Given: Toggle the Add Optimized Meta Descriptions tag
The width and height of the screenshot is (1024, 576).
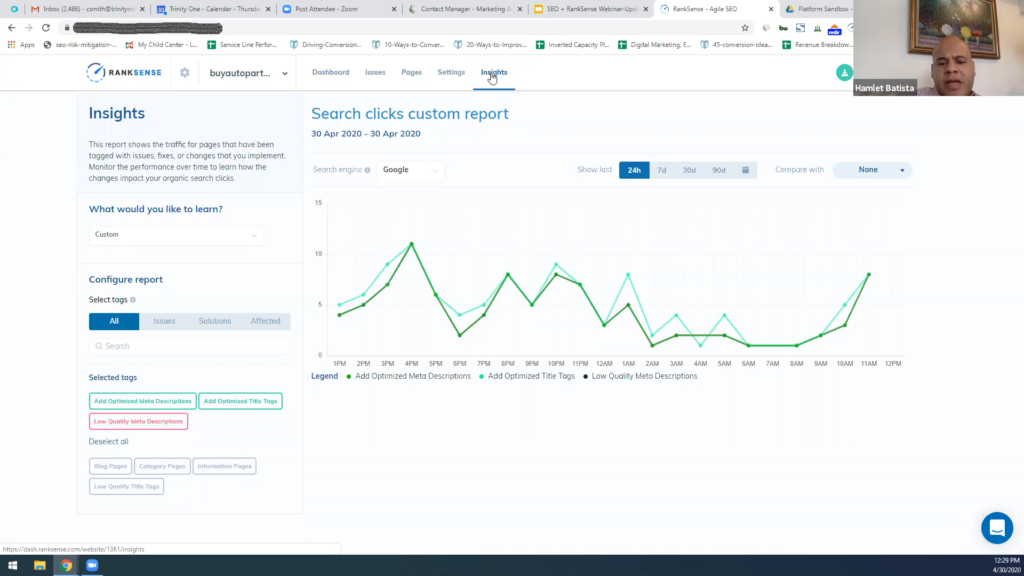Looking at the screenshot, I should pos(142,401).
